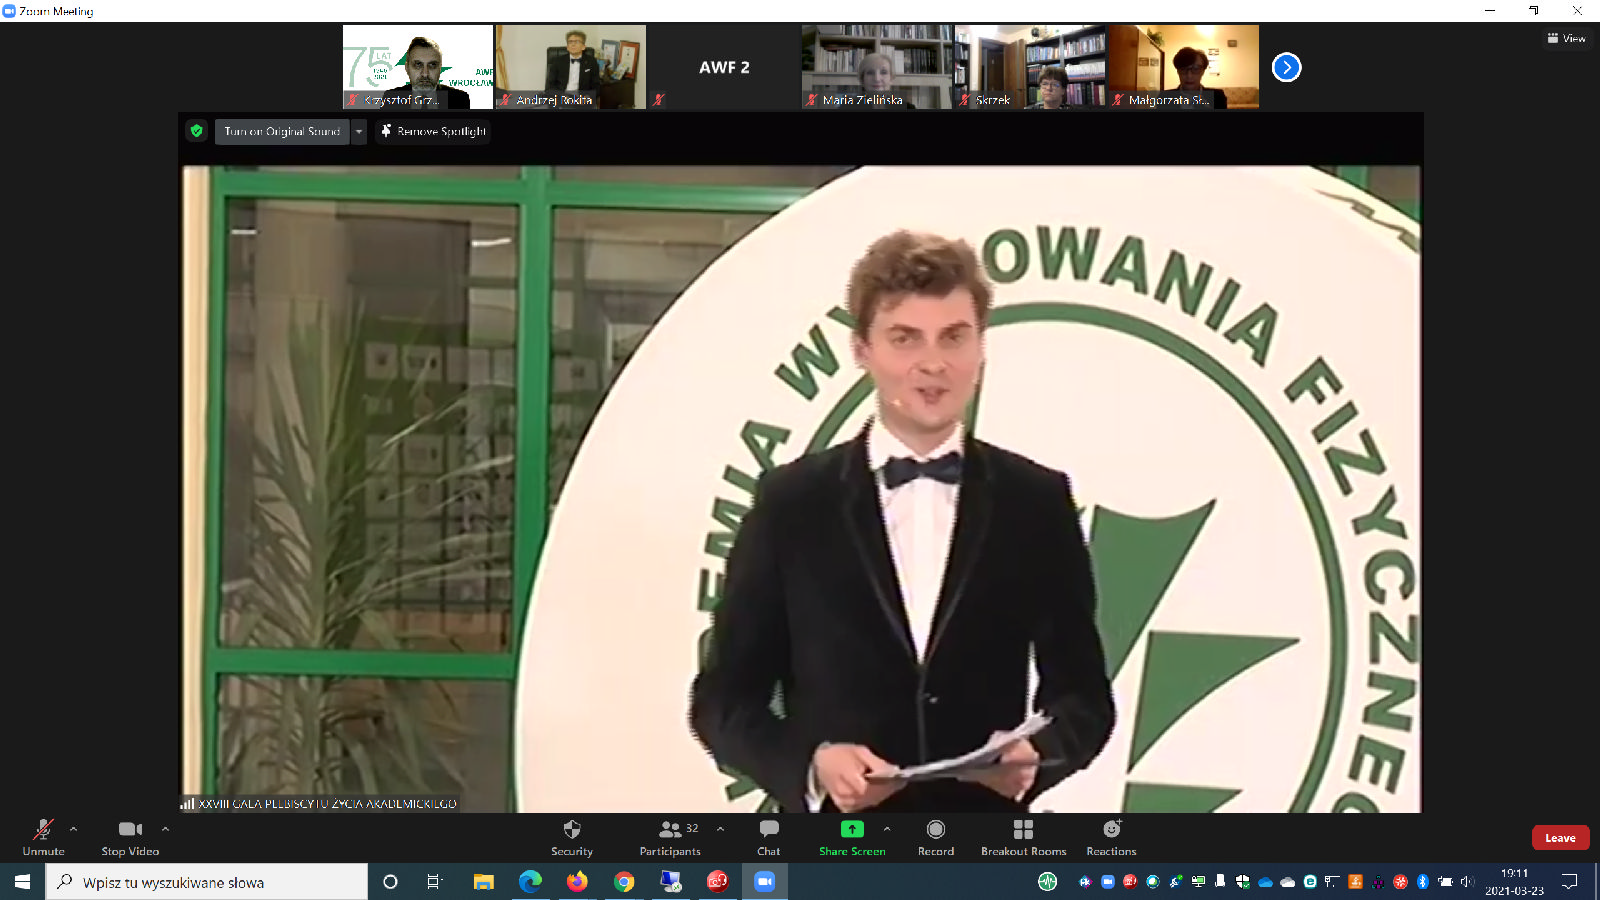Open Windows Start menu

click(22, 882)
